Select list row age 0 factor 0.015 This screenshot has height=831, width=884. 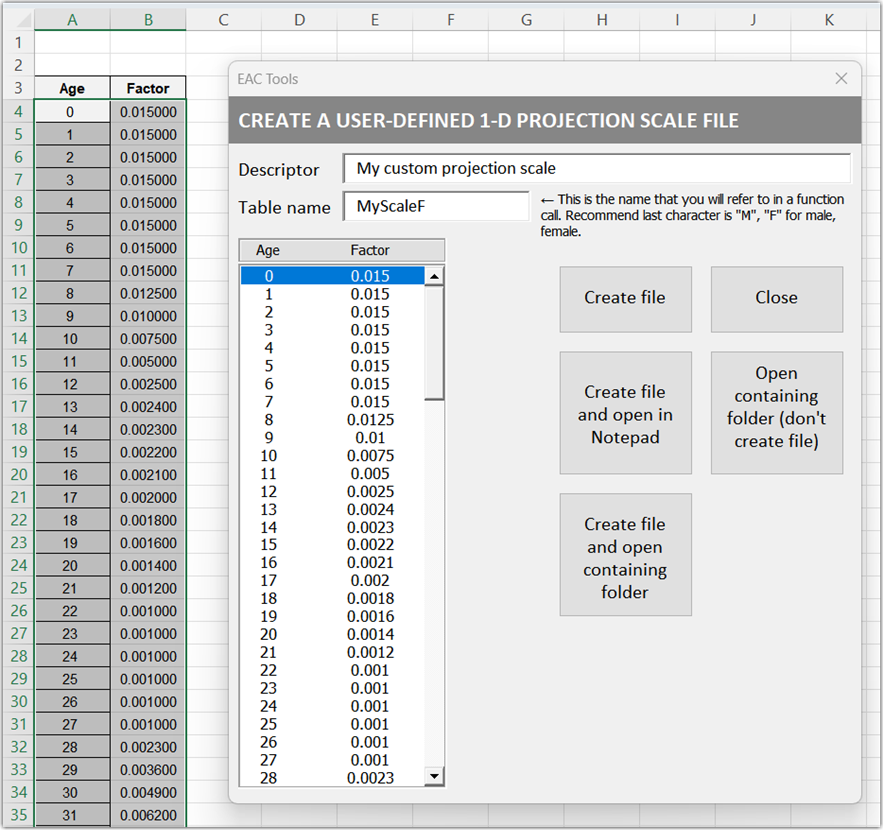click(332, 276)
